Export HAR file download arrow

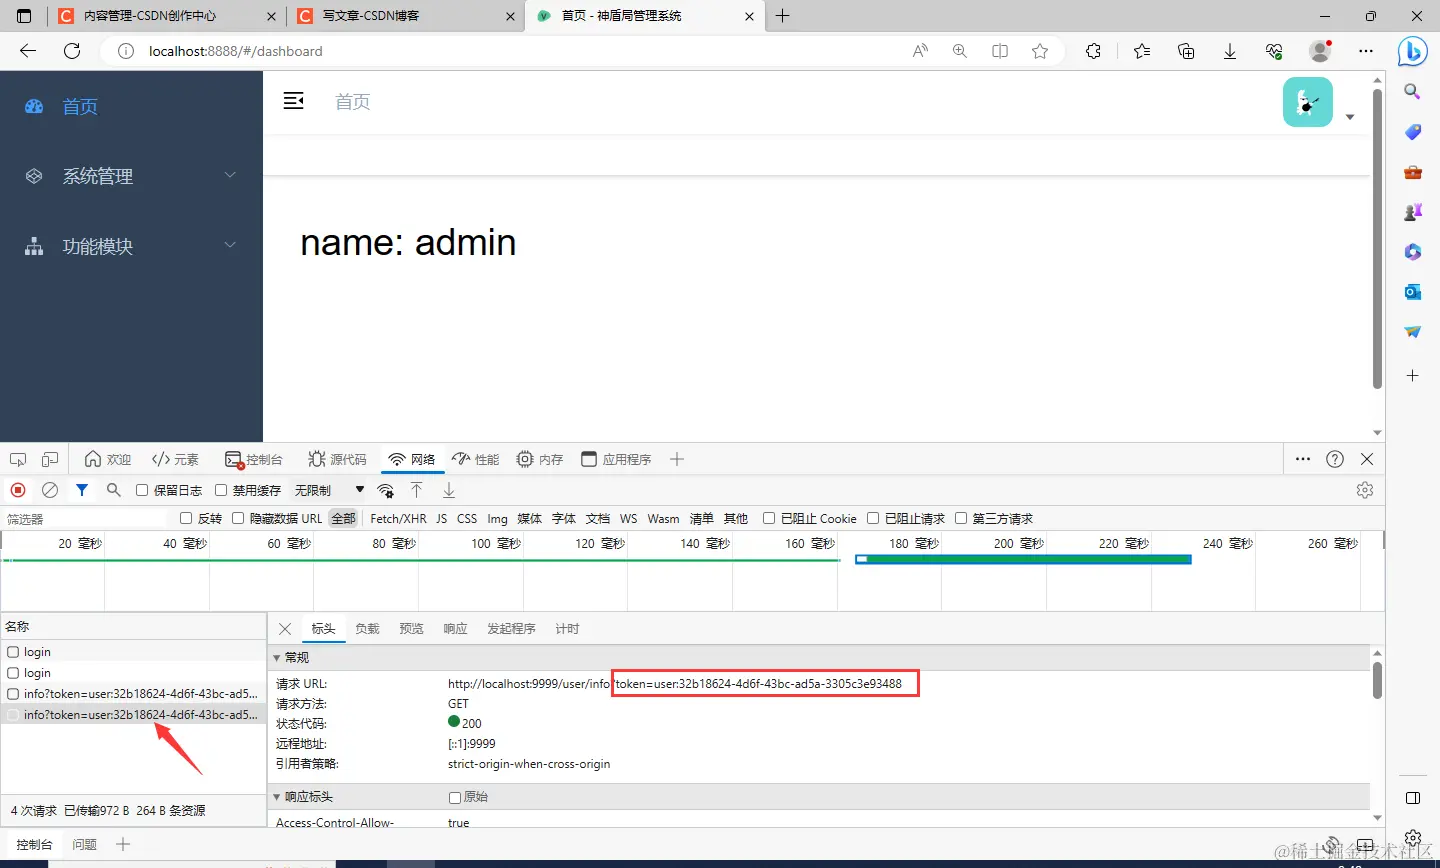tap(449, 490)
